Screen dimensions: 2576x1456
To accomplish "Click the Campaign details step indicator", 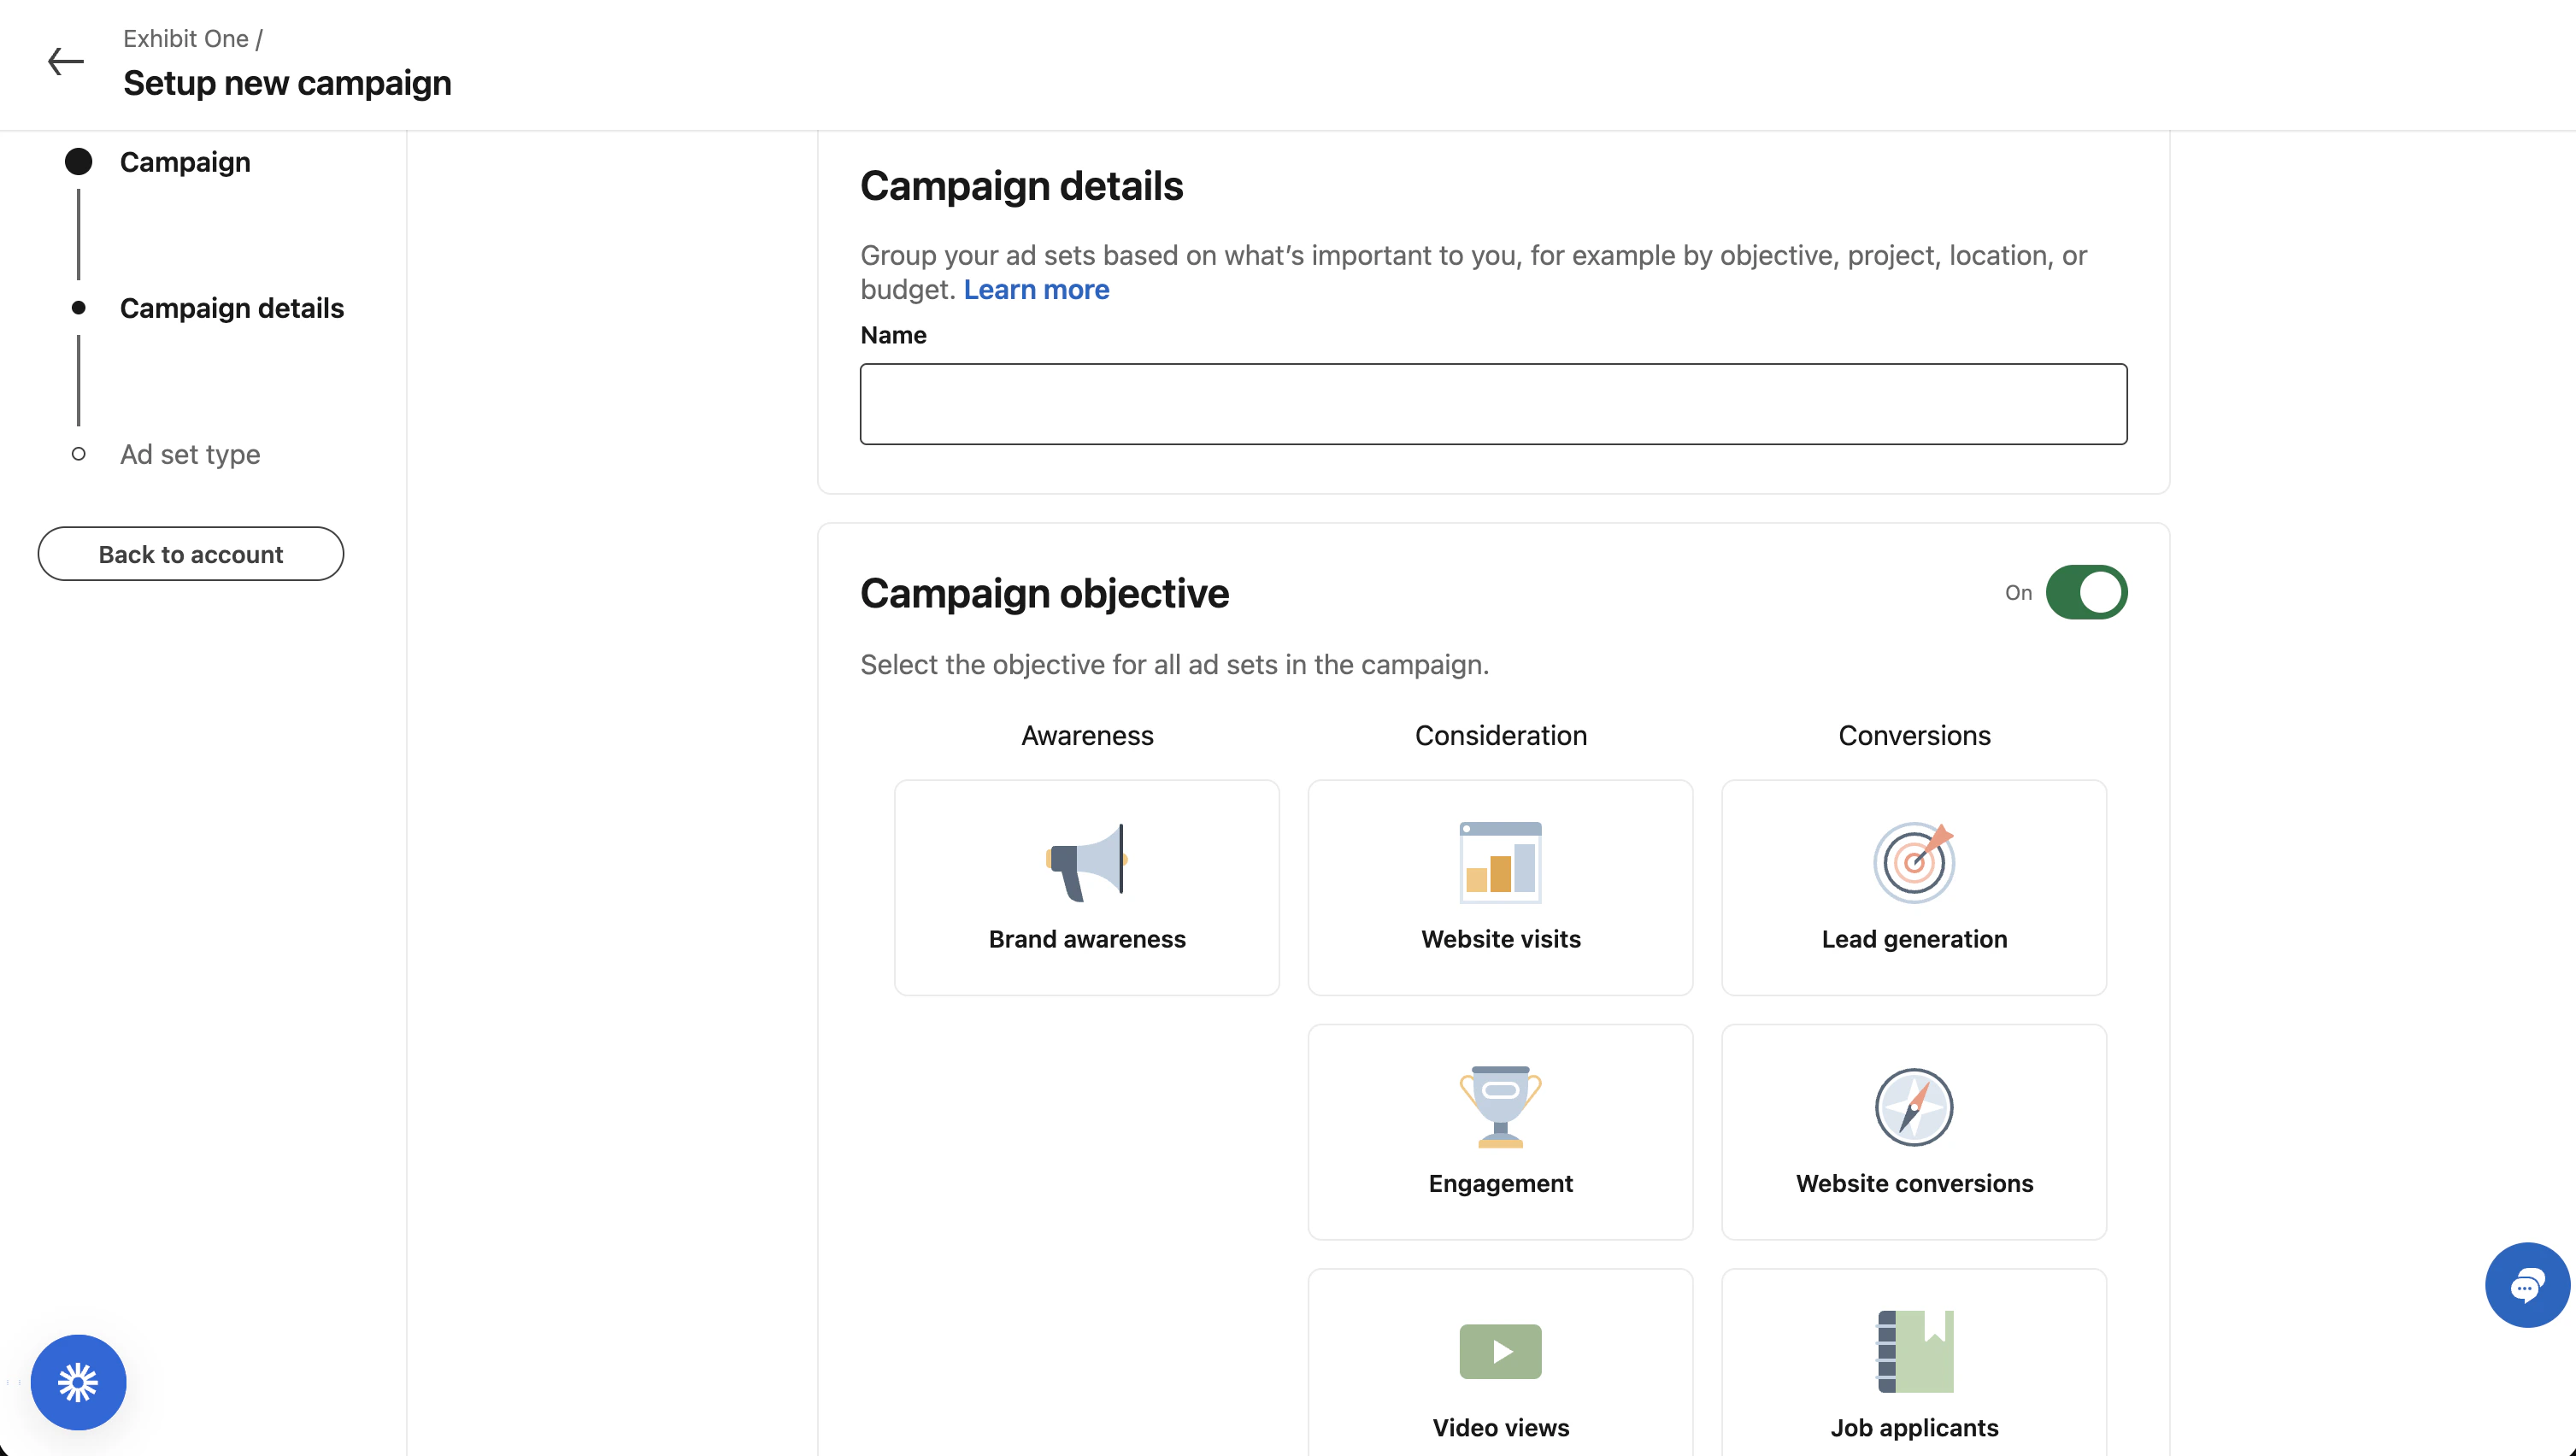I will [79, 308].
